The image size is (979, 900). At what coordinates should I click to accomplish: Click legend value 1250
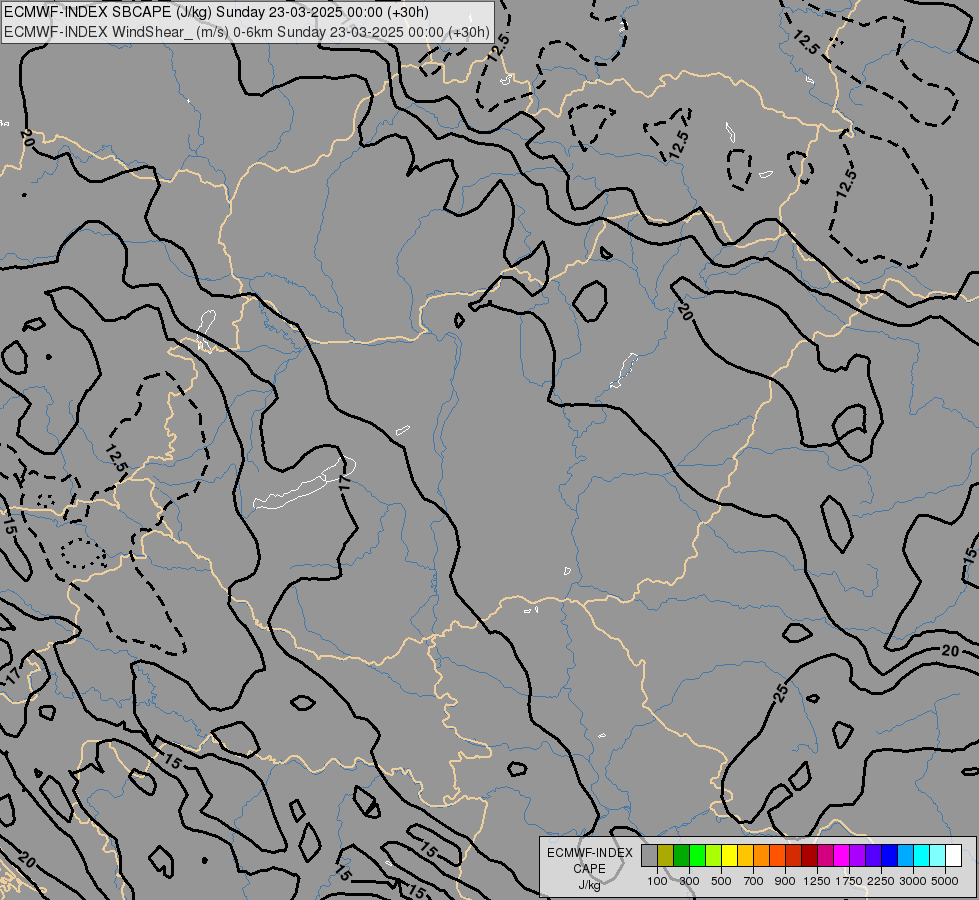coord(817,881)
